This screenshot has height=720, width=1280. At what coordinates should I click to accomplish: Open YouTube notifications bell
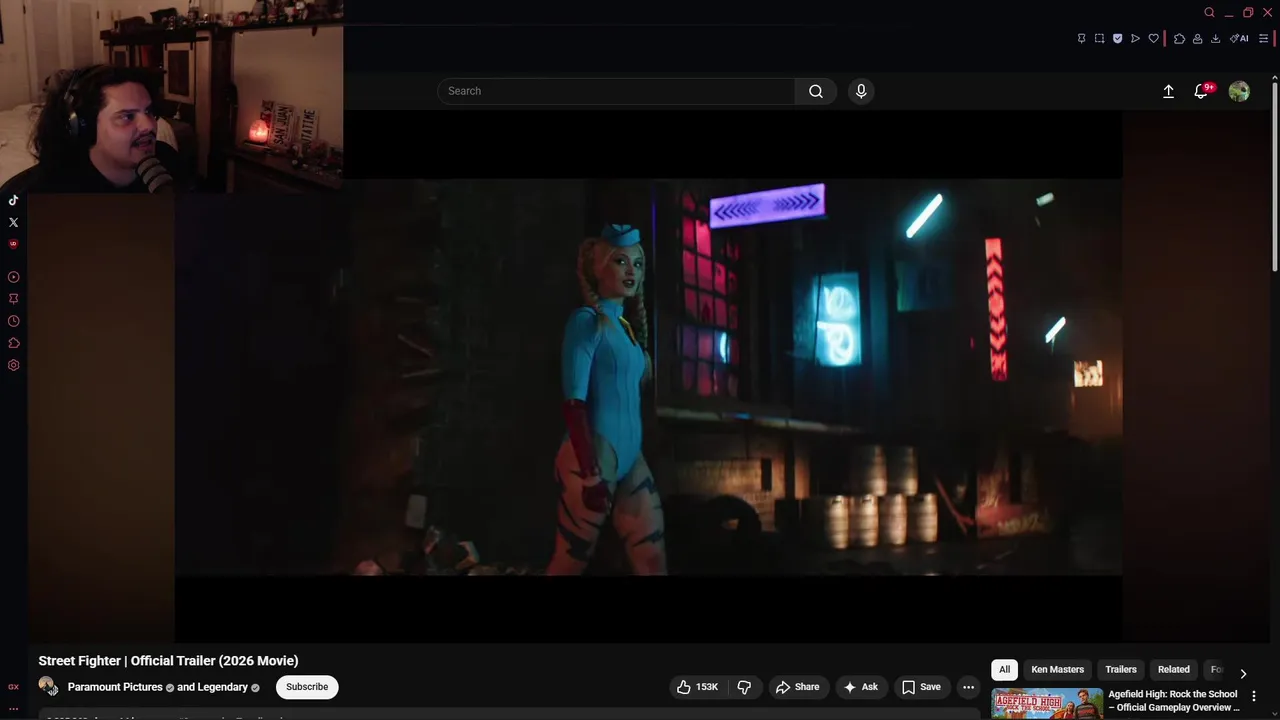(x=1201, y=91)
